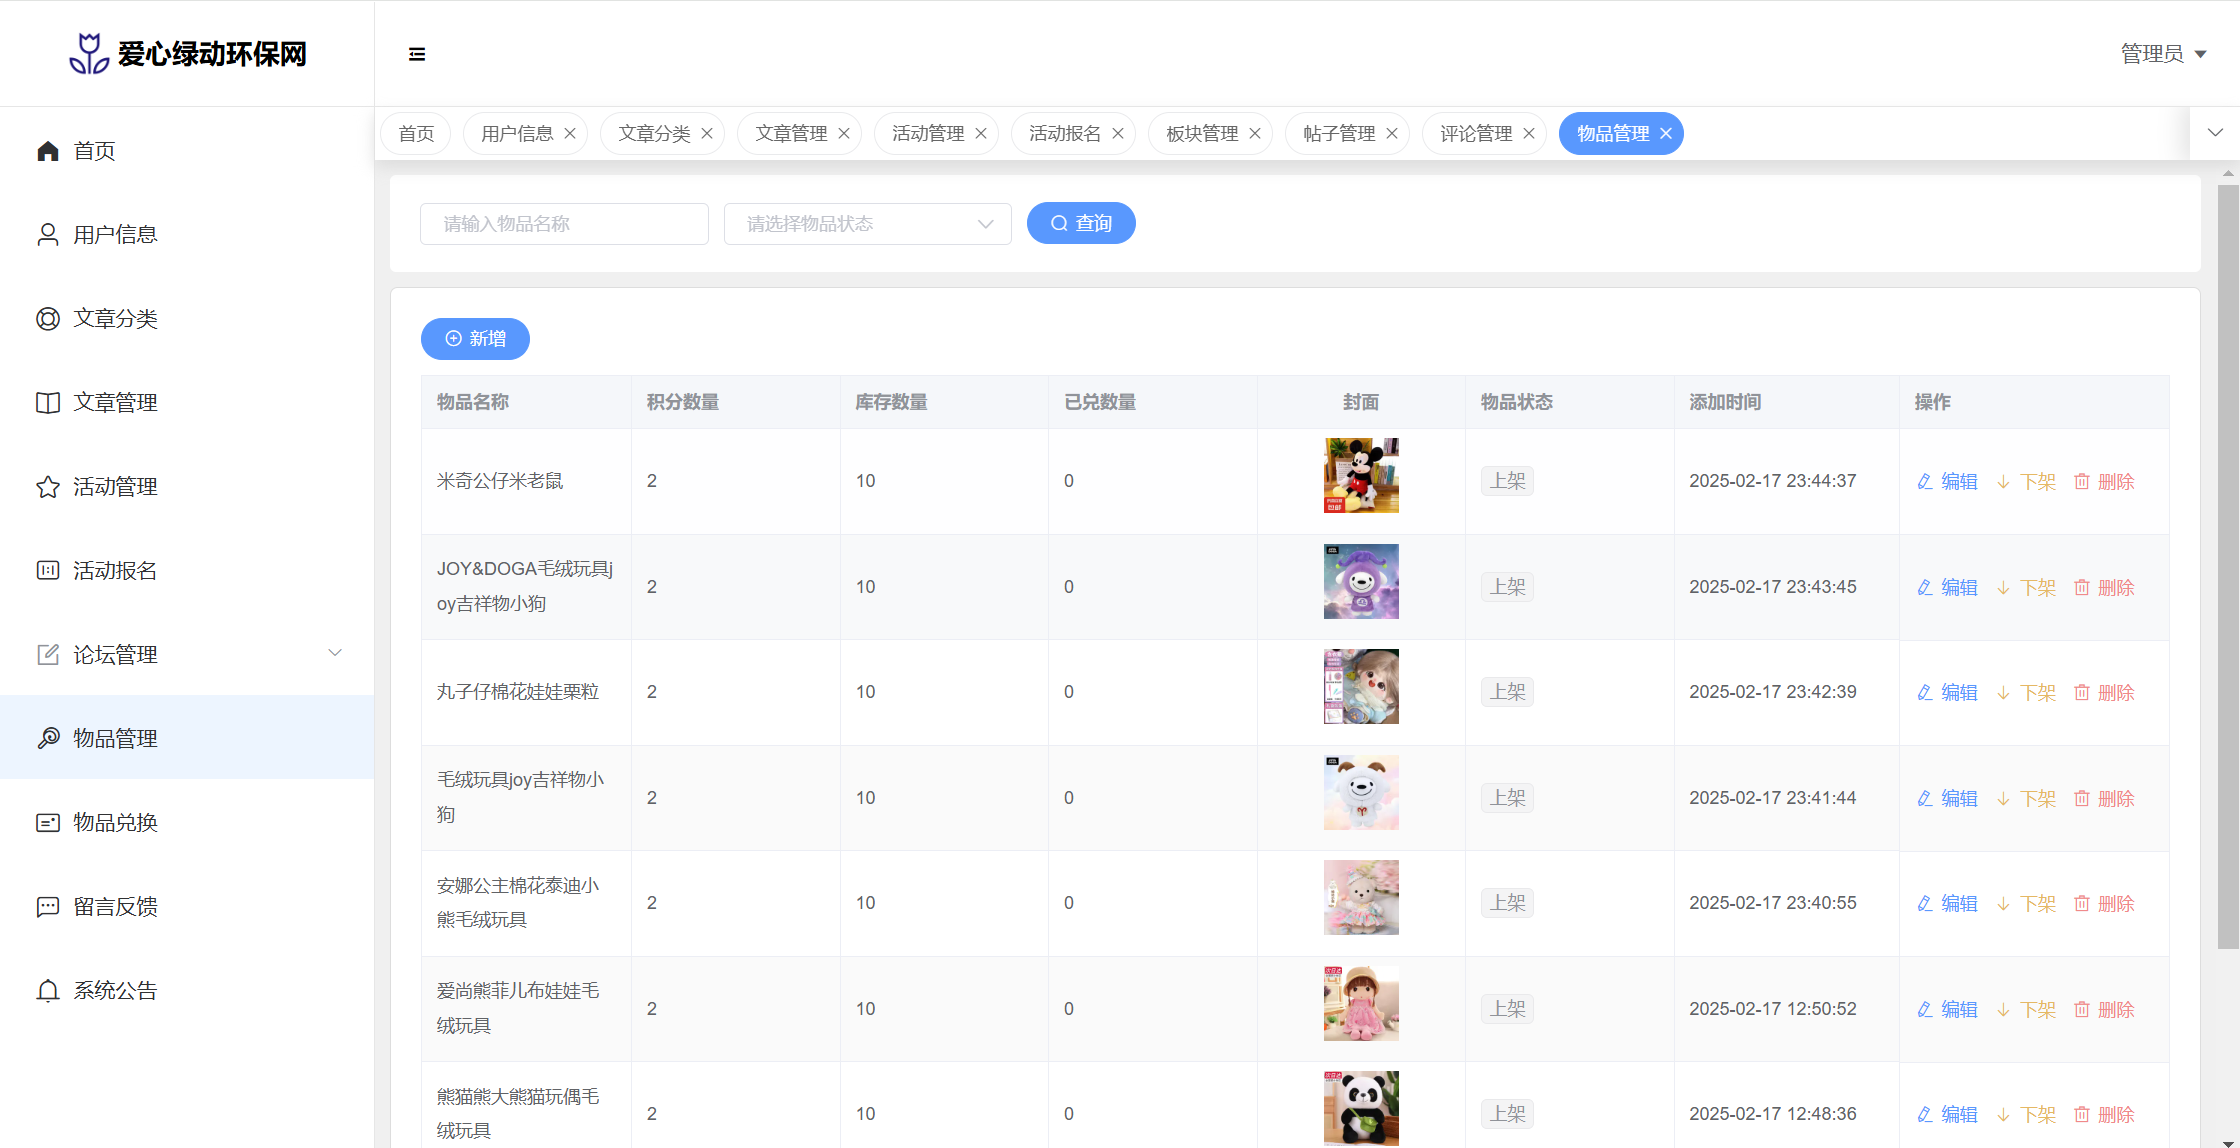The width and height of the screenshot is (2240, 1148).
Task: Click the star icon for 活动管理
Action: tap(48, 487)
